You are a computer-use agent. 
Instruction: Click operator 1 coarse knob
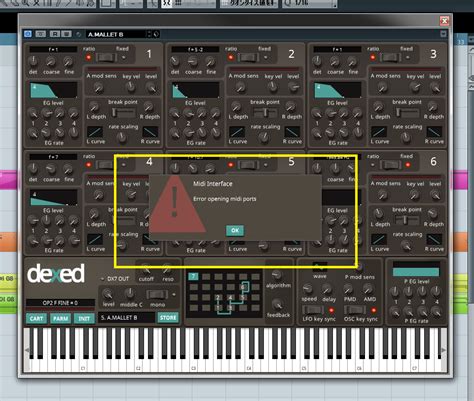coord(51,61)
